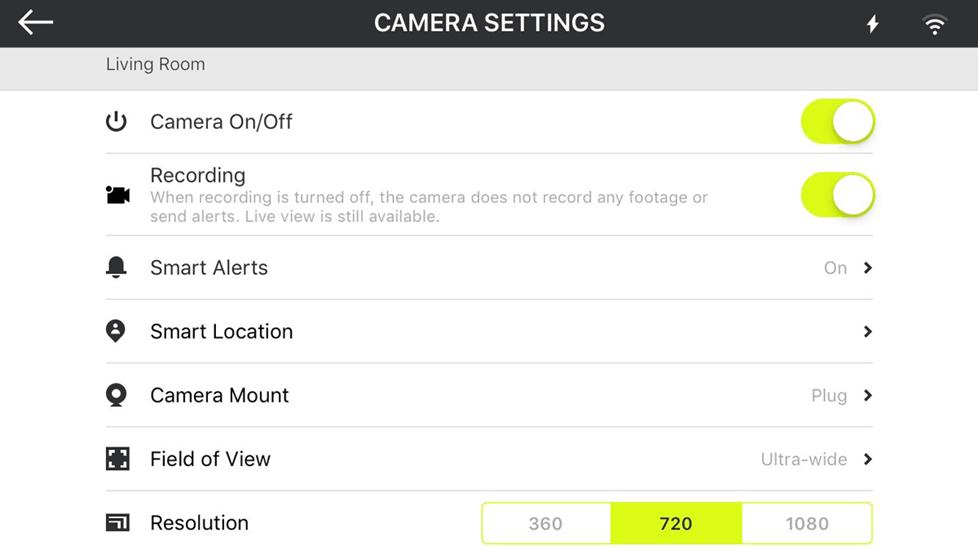Screen dimensions: 978x550
Task: Select the 720 resolution segment
Action: 676,523
